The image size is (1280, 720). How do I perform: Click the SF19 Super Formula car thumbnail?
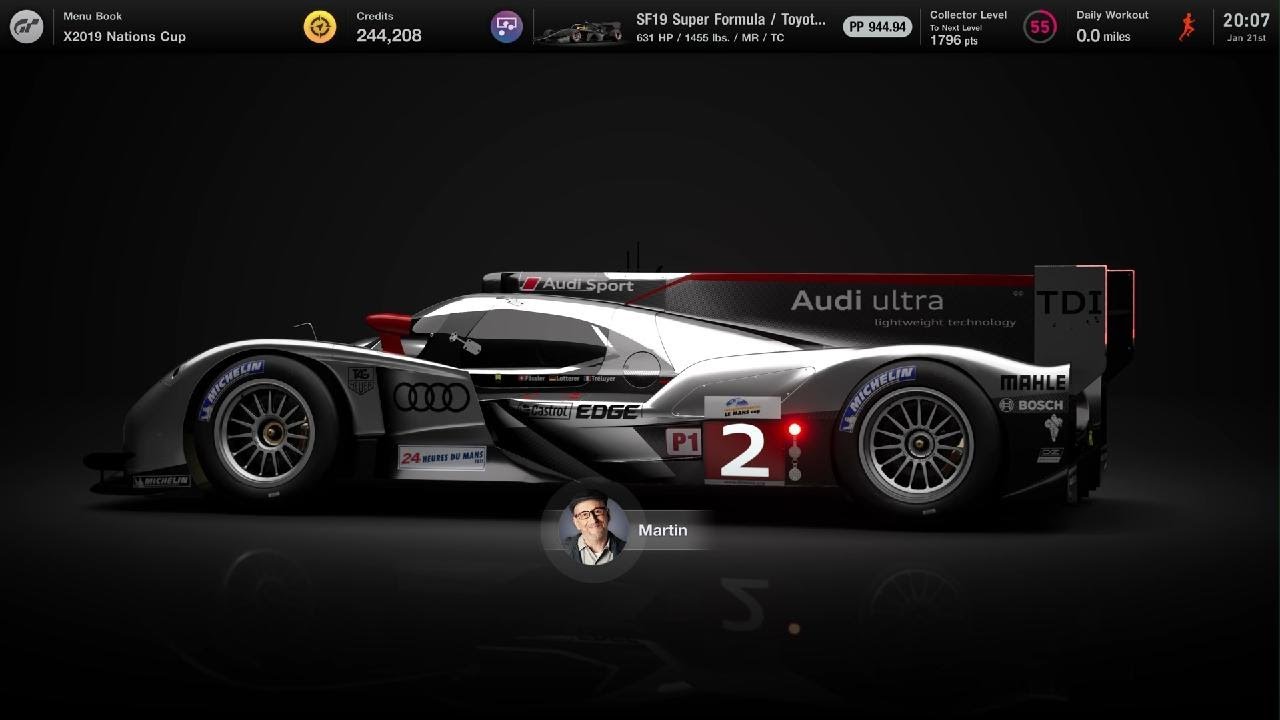coord(581,32)
